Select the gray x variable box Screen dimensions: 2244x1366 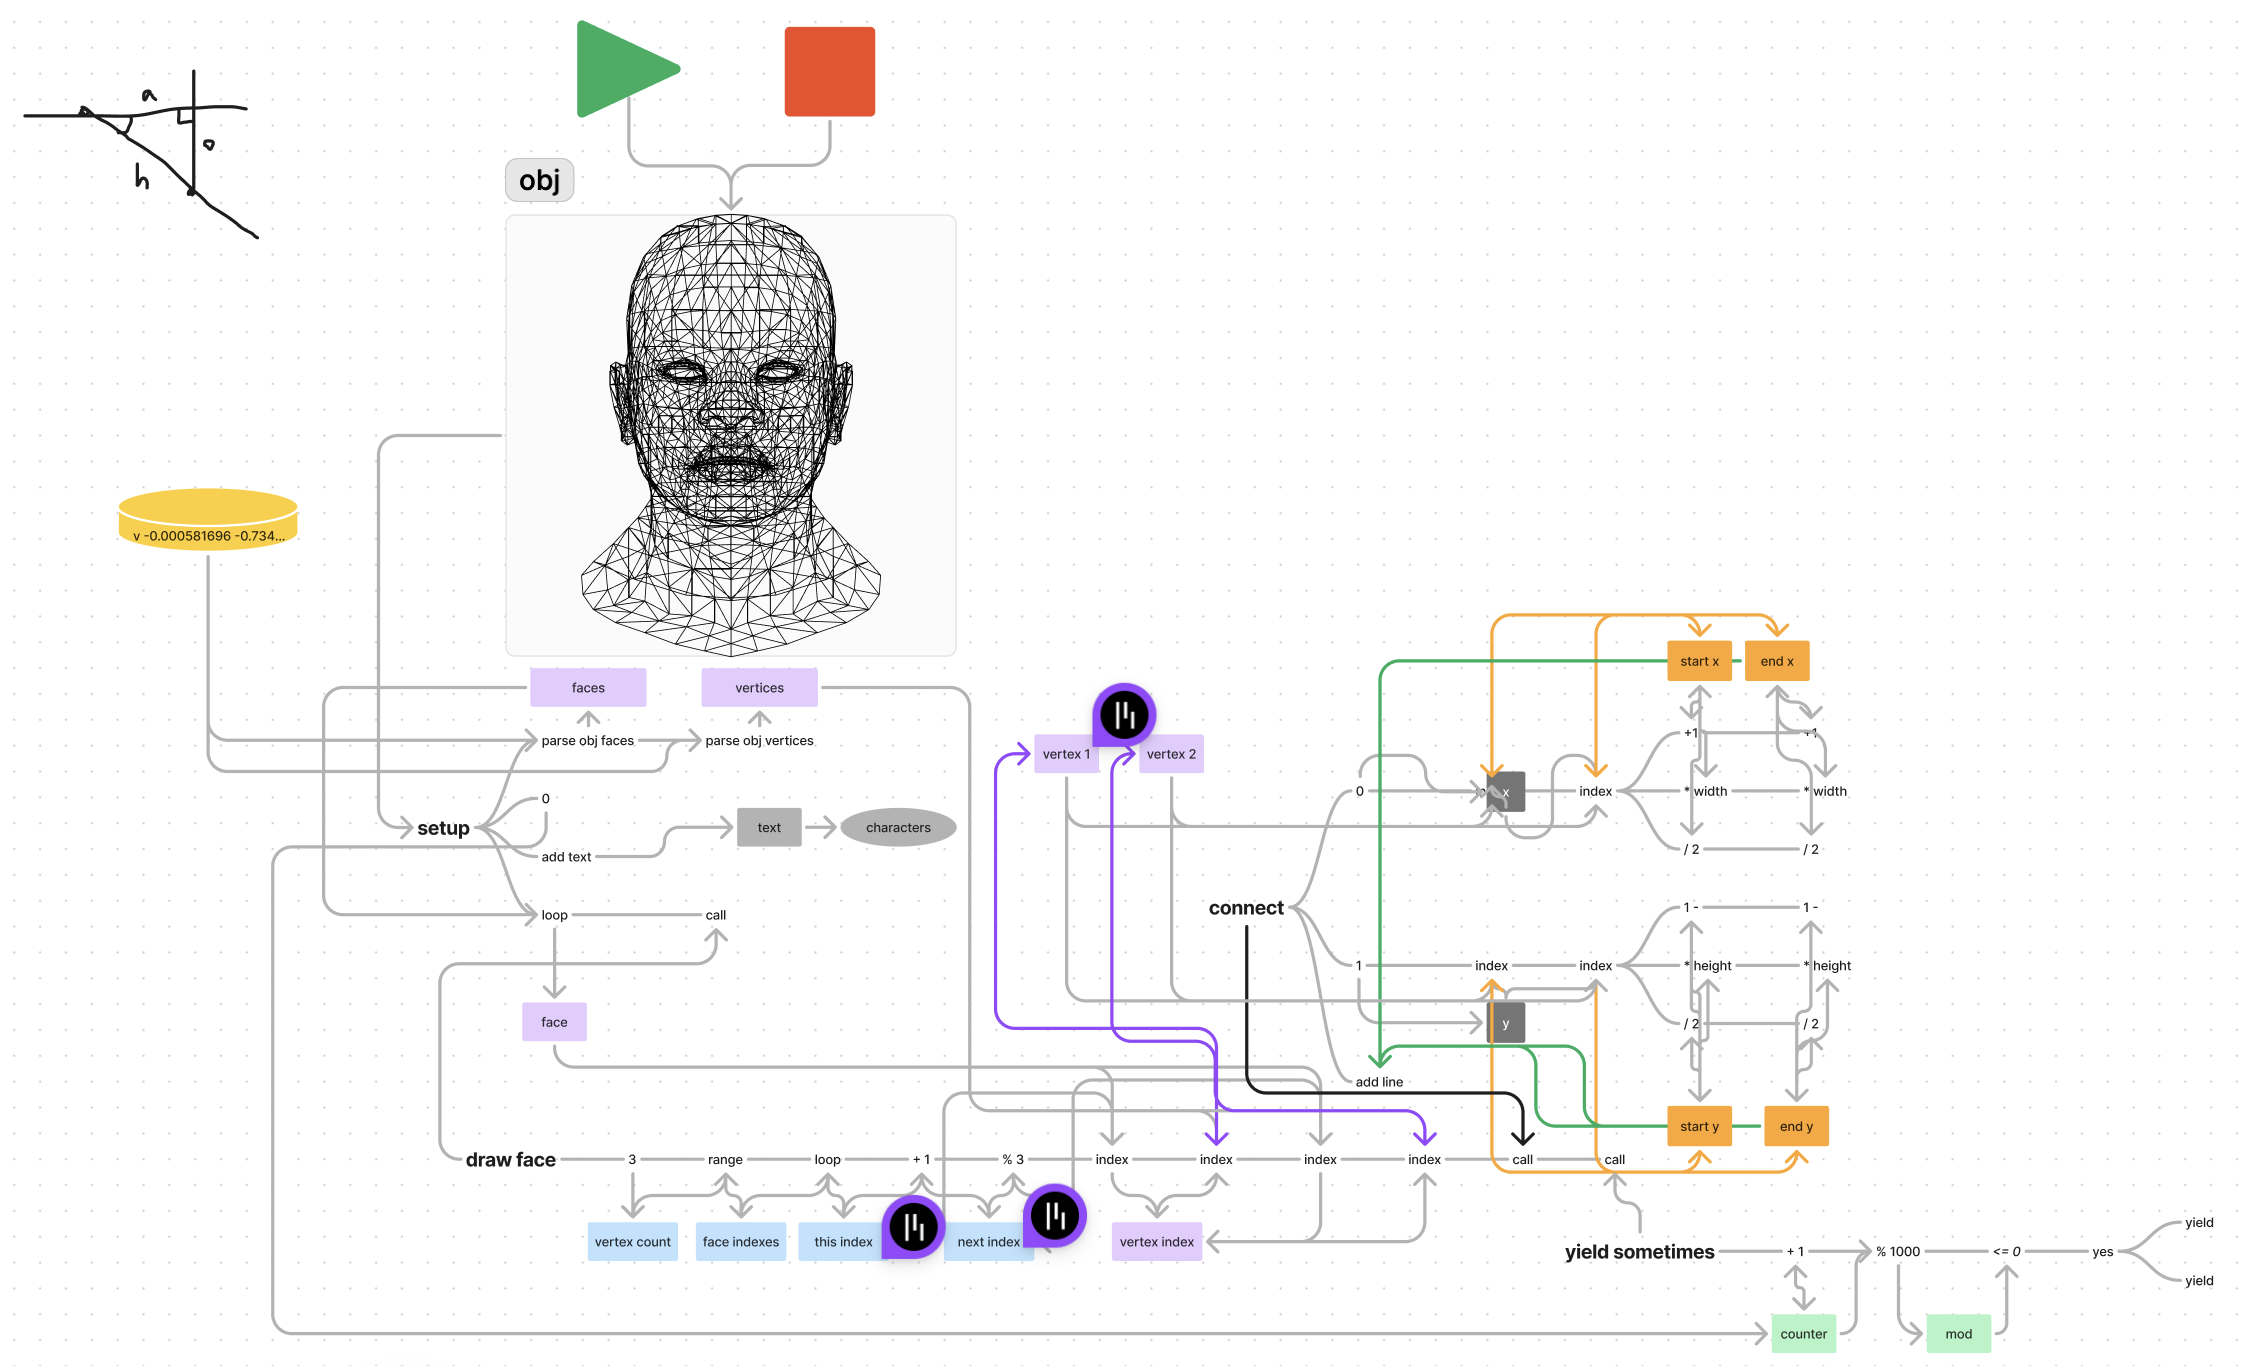coord(1506,791)
